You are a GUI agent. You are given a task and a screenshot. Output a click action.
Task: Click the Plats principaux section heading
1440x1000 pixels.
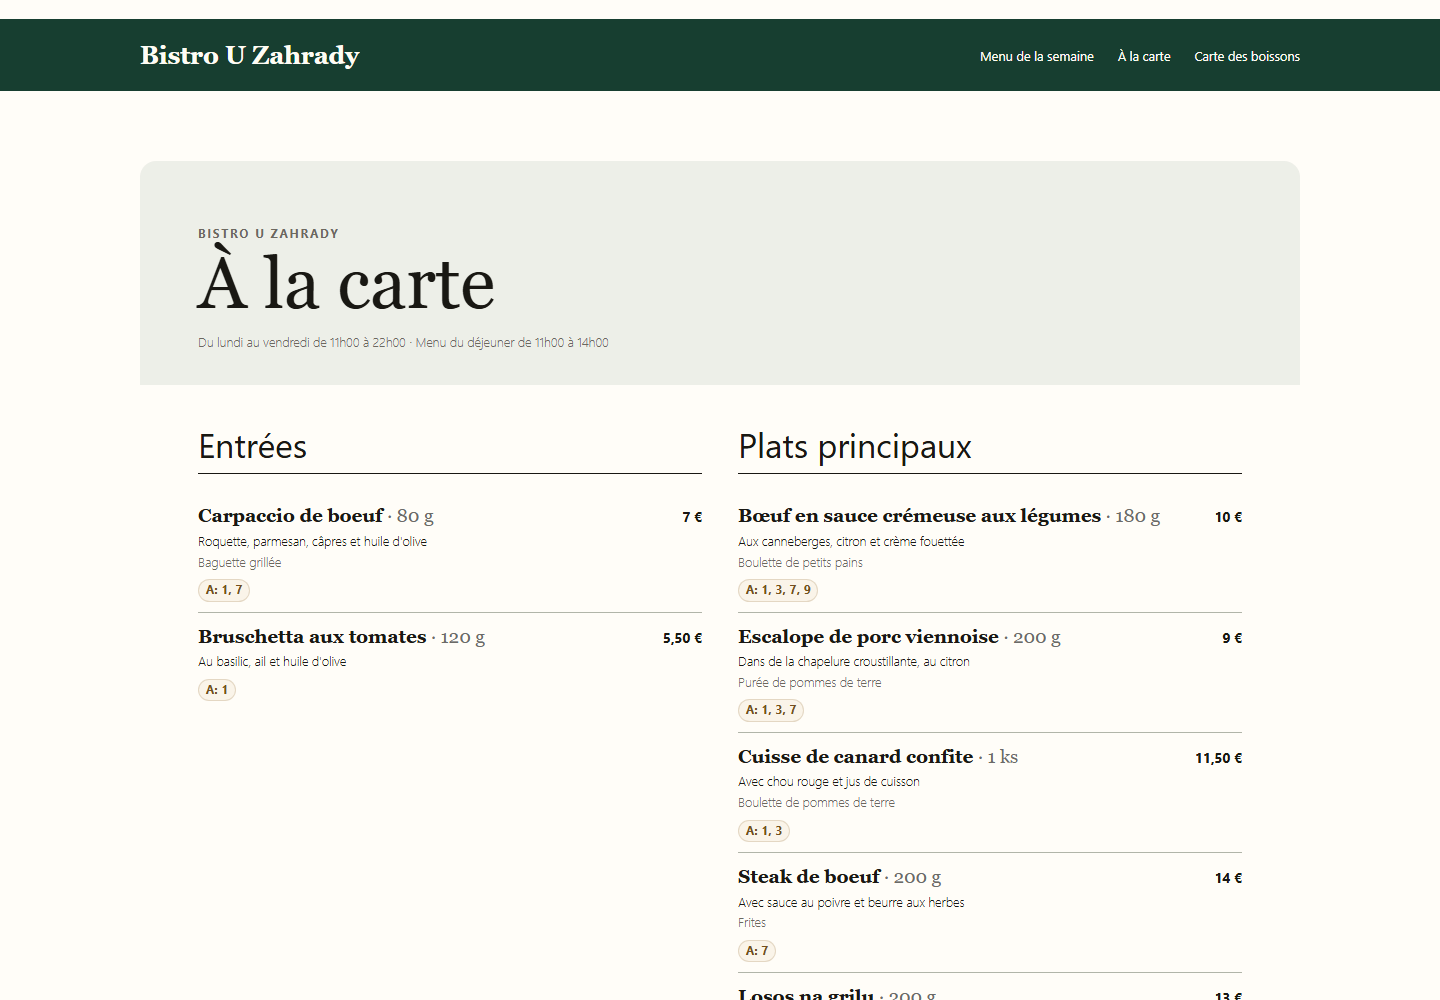click(x=855, y=446)
